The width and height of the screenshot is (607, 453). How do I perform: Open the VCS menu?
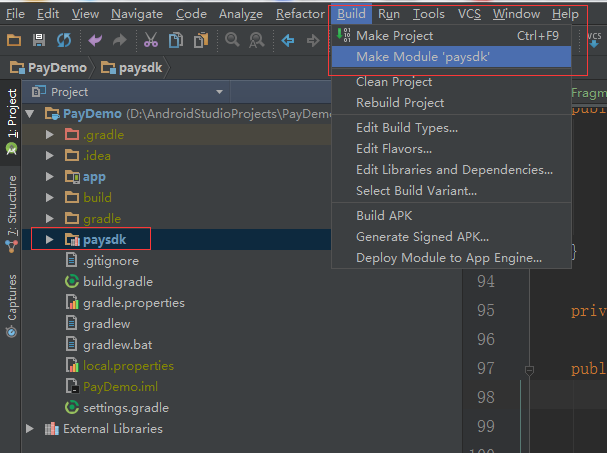[469, 14]
